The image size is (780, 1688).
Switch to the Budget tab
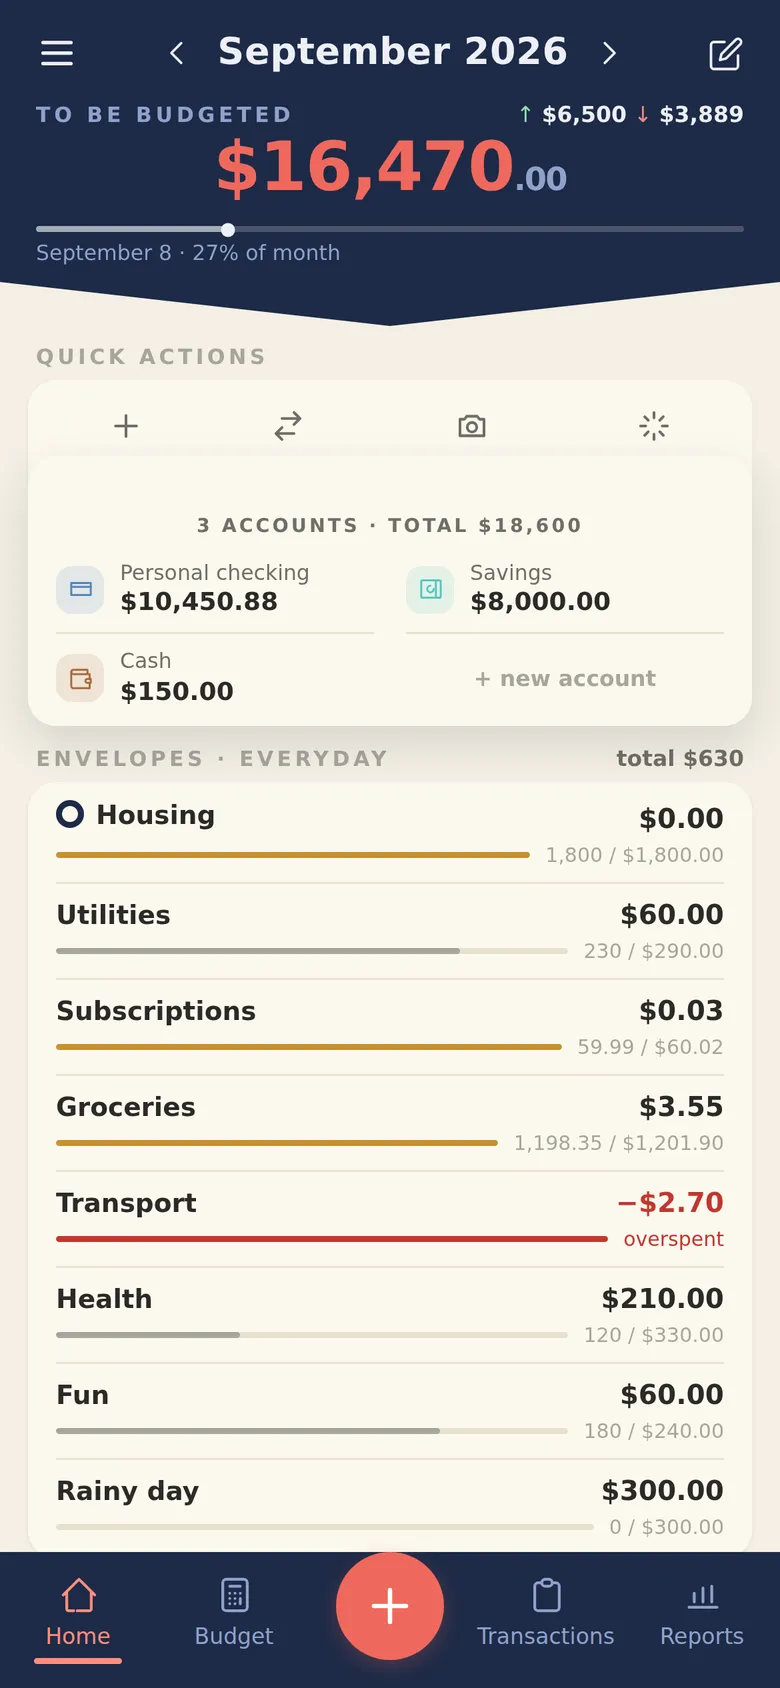coord(234,1612)
